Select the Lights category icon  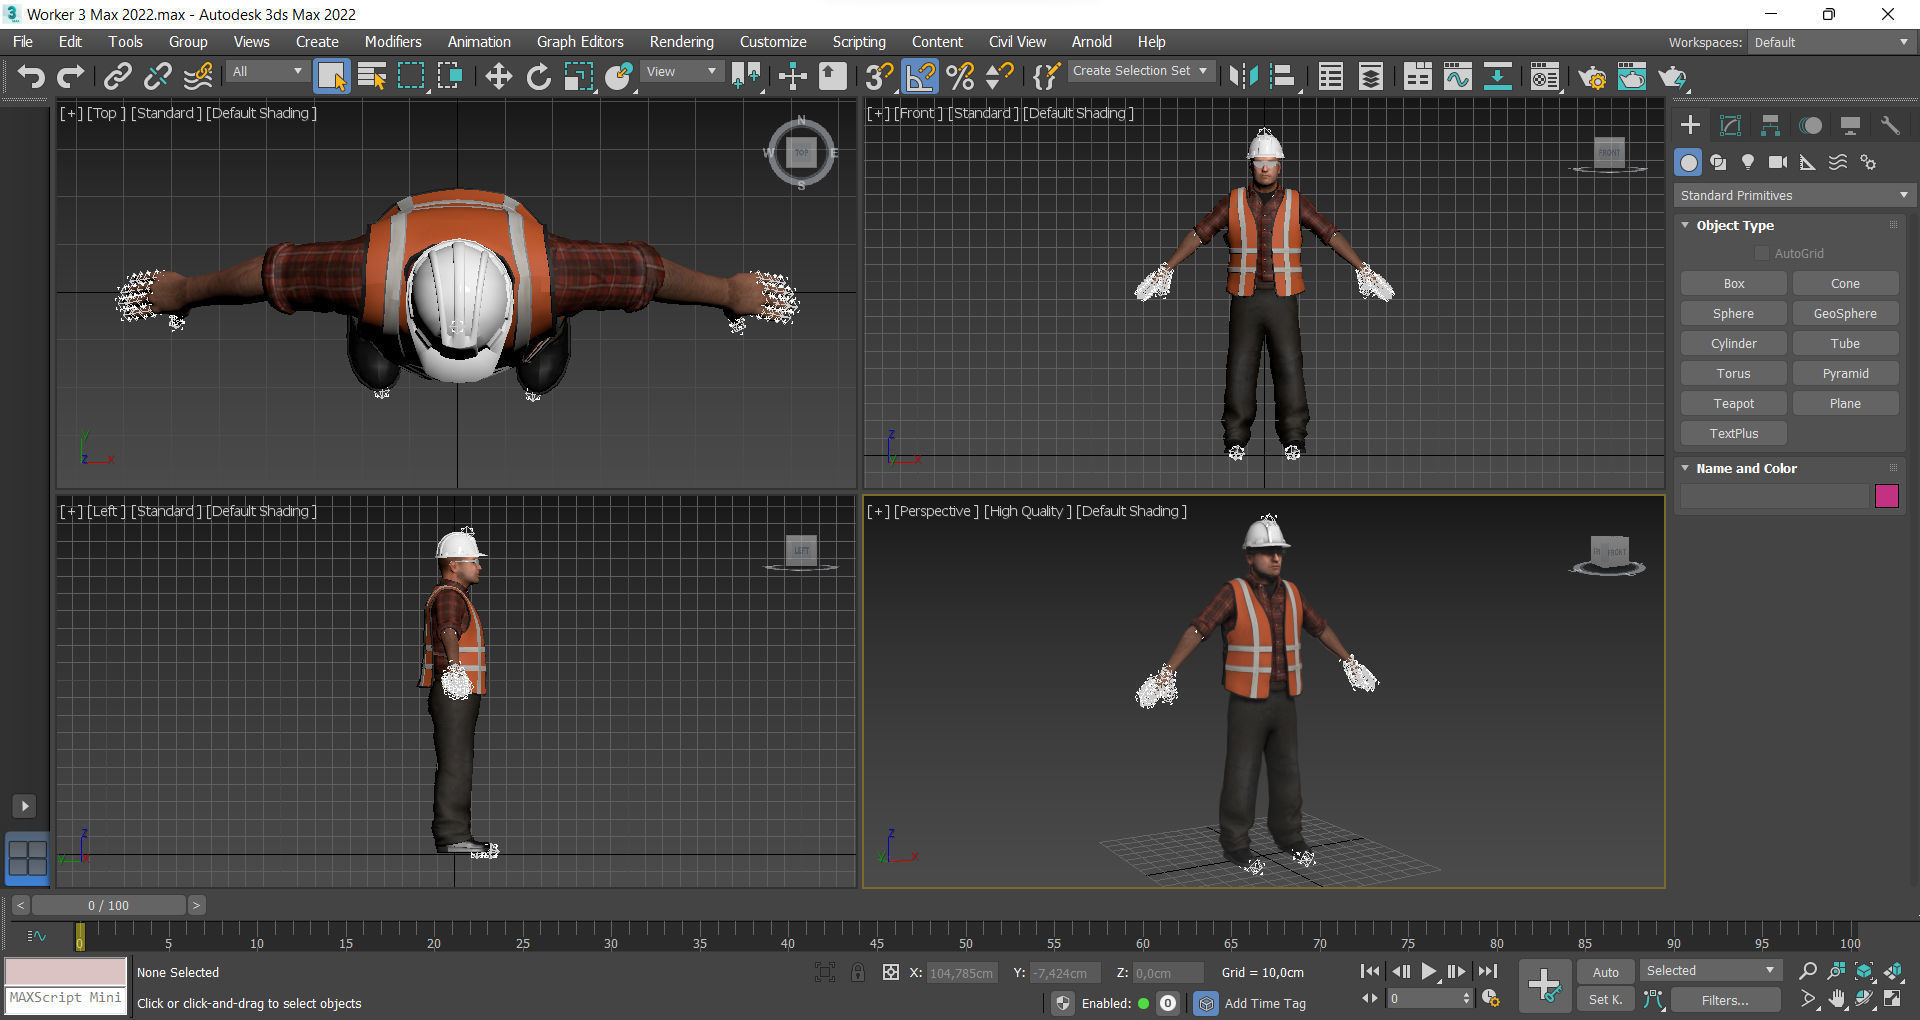[1748, 162]
